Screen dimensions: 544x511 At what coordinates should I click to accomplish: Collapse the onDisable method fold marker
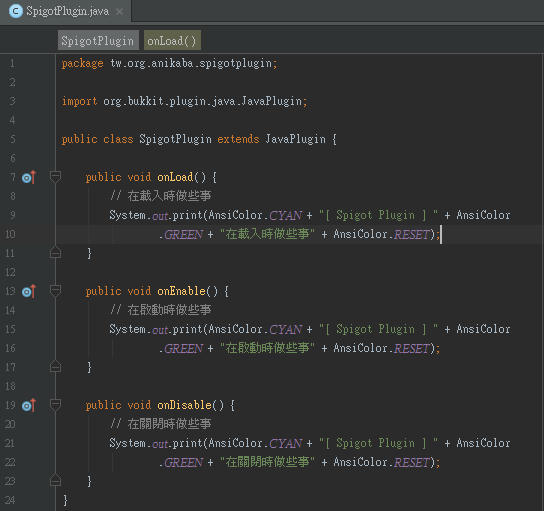pos(55,404)
